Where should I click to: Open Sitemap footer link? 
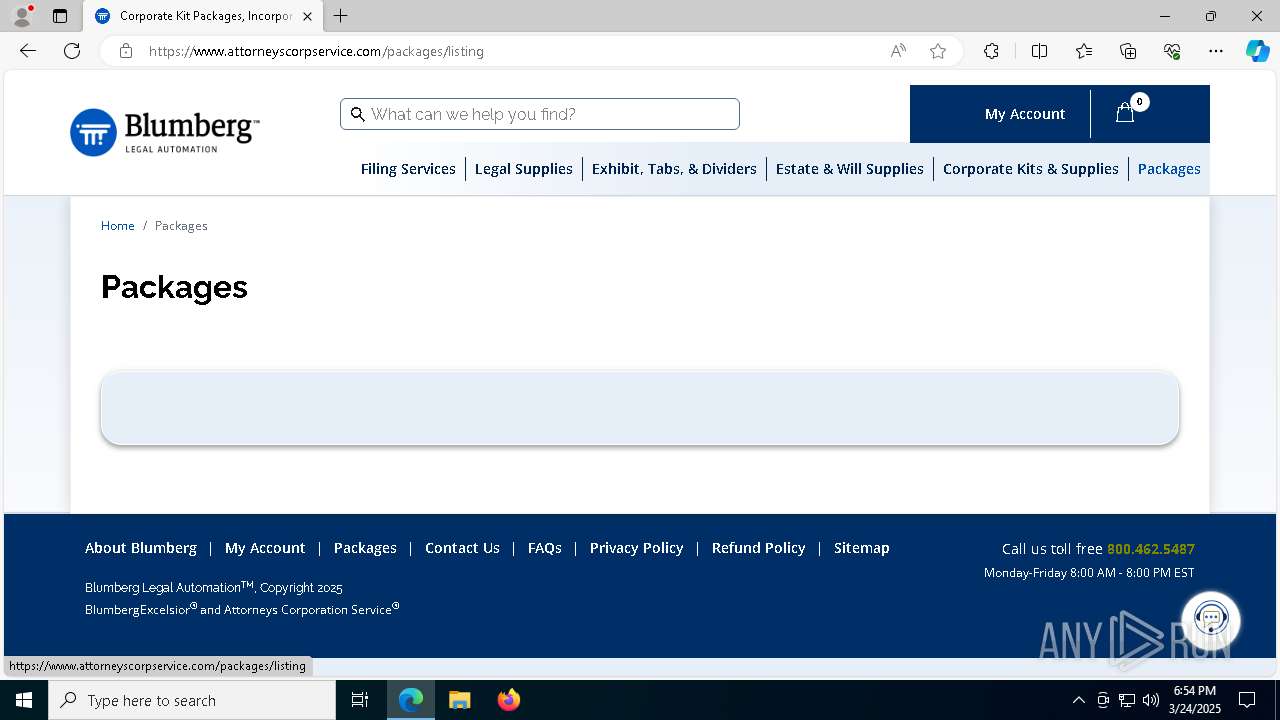(862, 548)
